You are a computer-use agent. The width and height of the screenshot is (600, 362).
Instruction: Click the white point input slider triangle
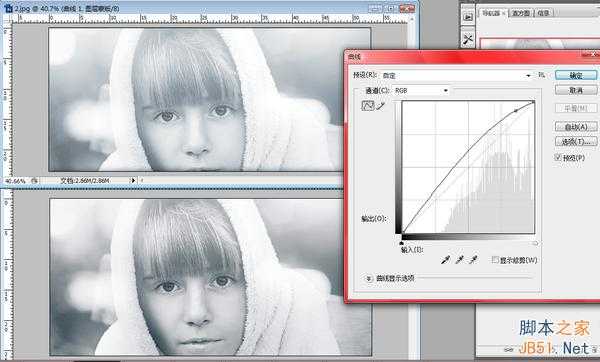pos(535,243)
